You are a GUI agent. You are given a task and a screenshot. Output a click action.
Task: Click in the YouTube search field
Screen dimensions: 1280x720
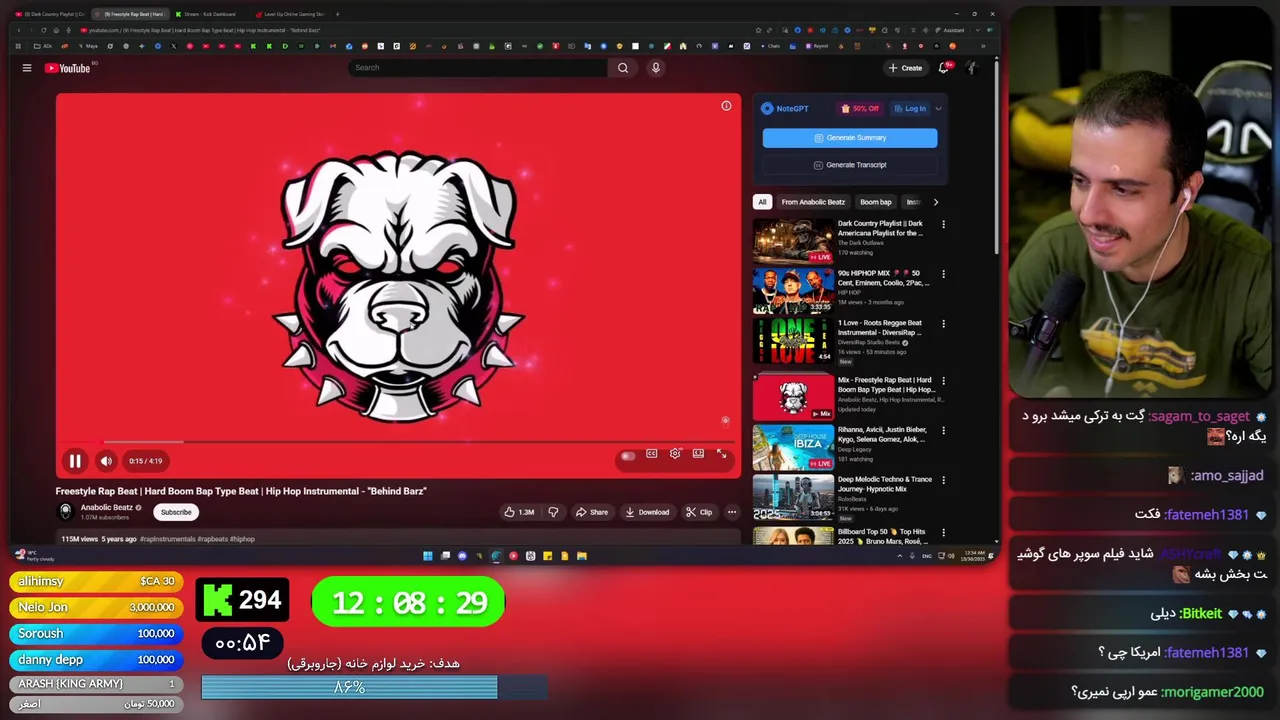pos(478,68)
